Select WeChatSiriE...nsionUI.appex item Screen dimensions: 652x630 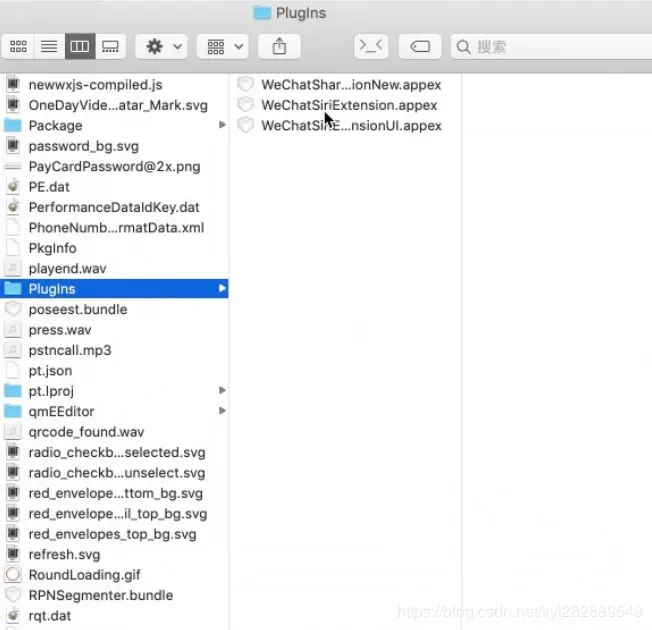(x=345, y=126)
